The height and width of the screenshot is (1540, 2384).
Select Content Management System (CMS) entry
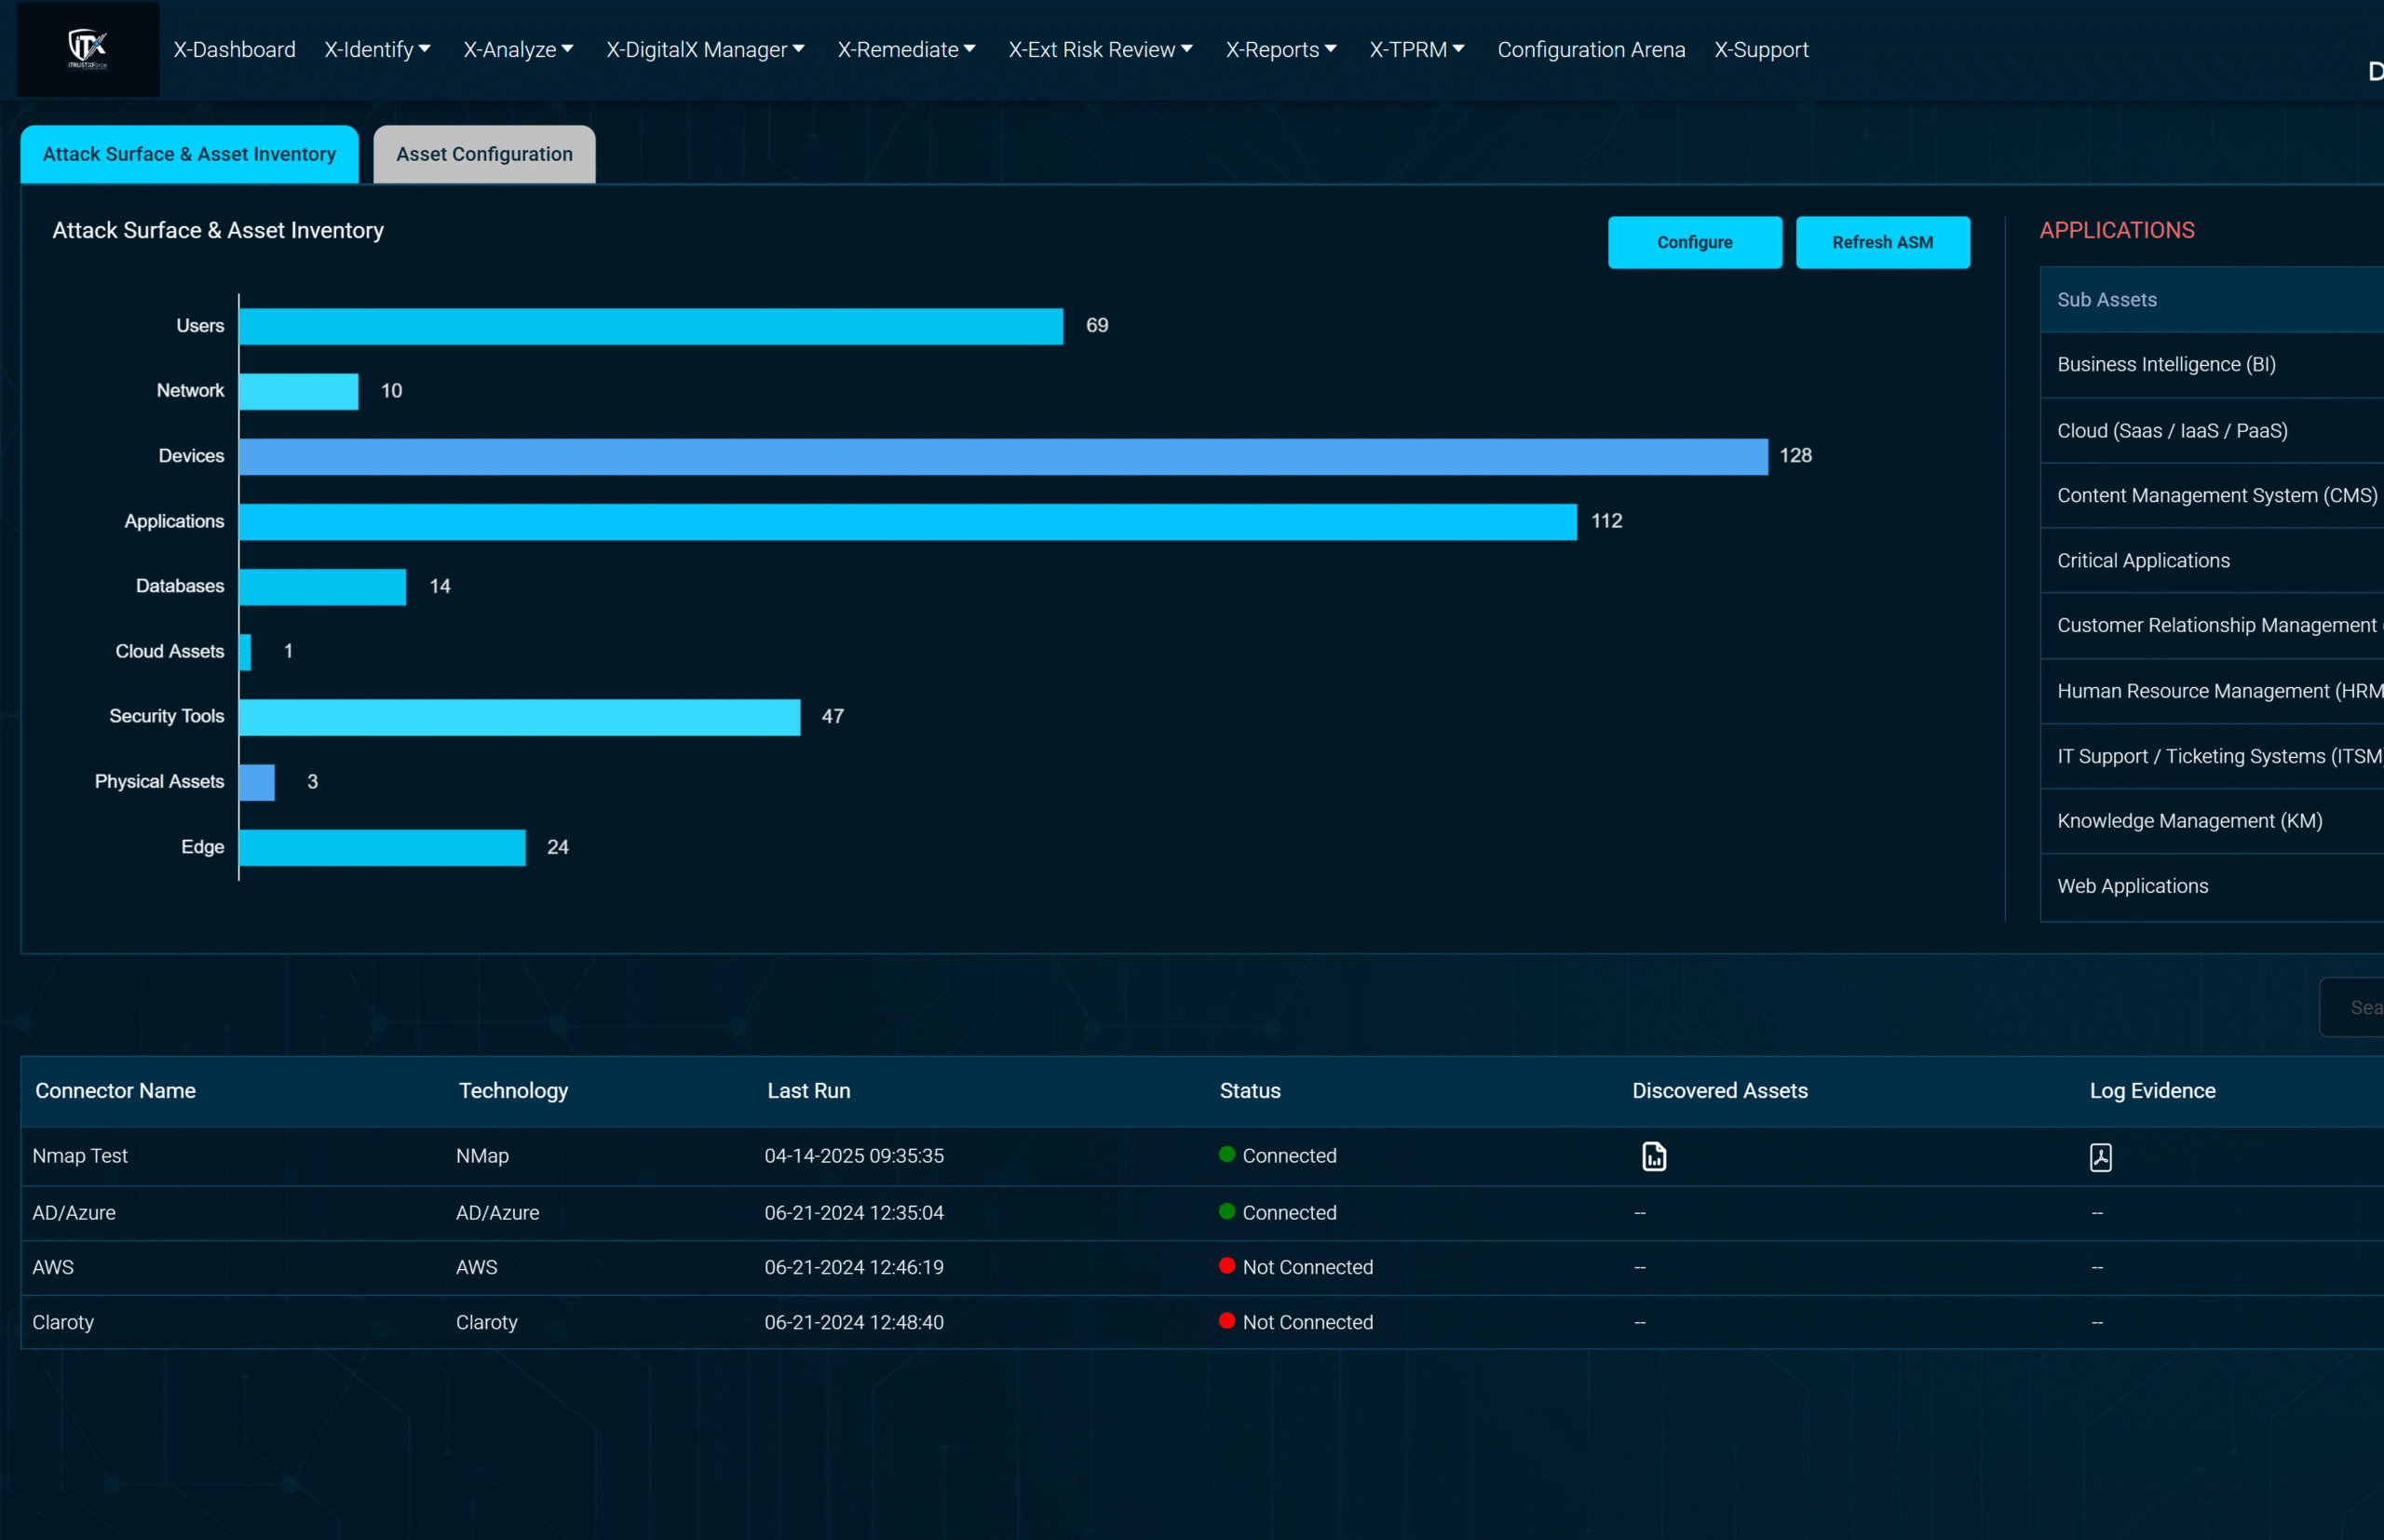pos(2212,495)
